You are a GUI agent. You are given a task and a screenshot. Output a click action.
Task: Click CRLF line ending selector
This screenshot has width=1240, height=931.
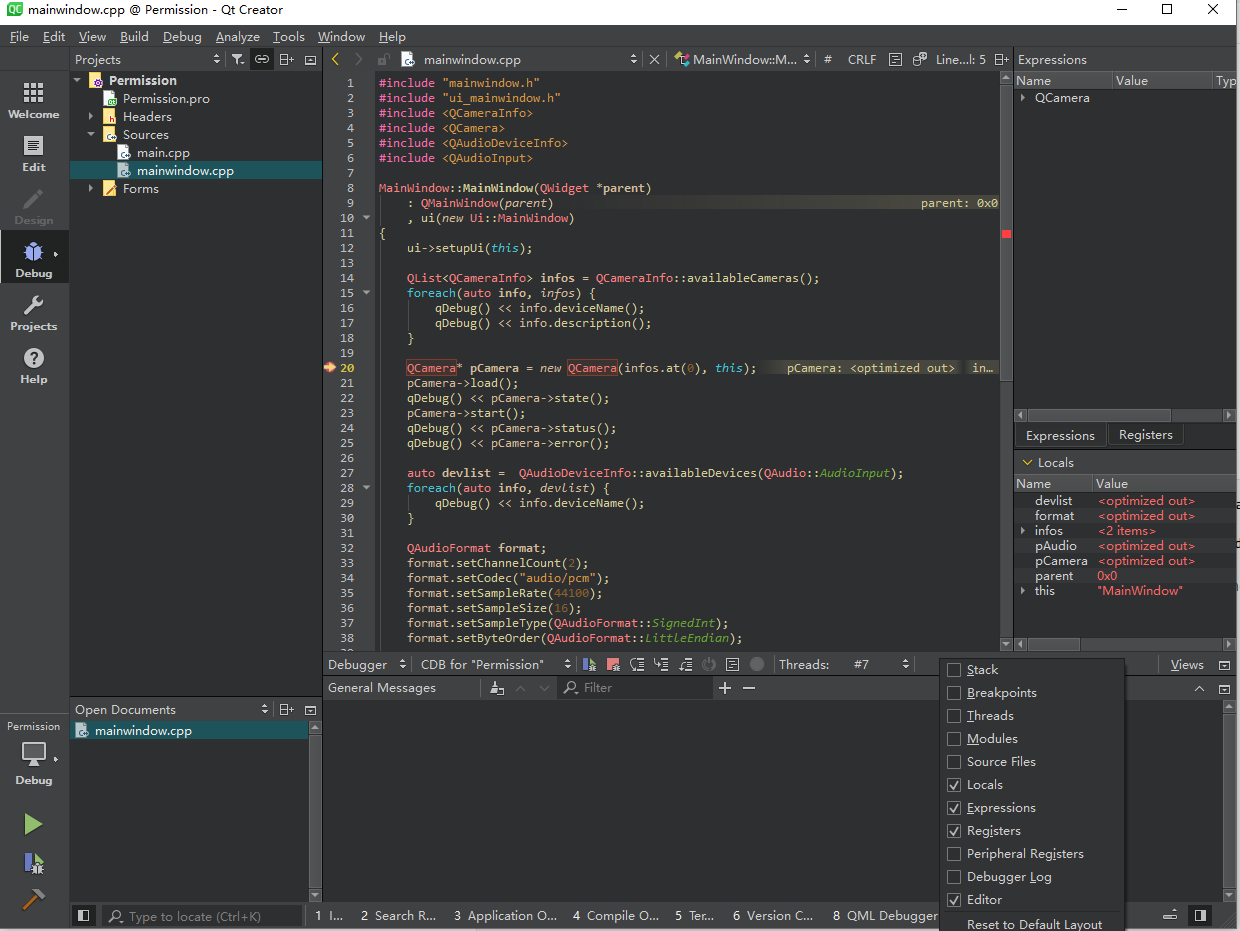click(862, 59)
